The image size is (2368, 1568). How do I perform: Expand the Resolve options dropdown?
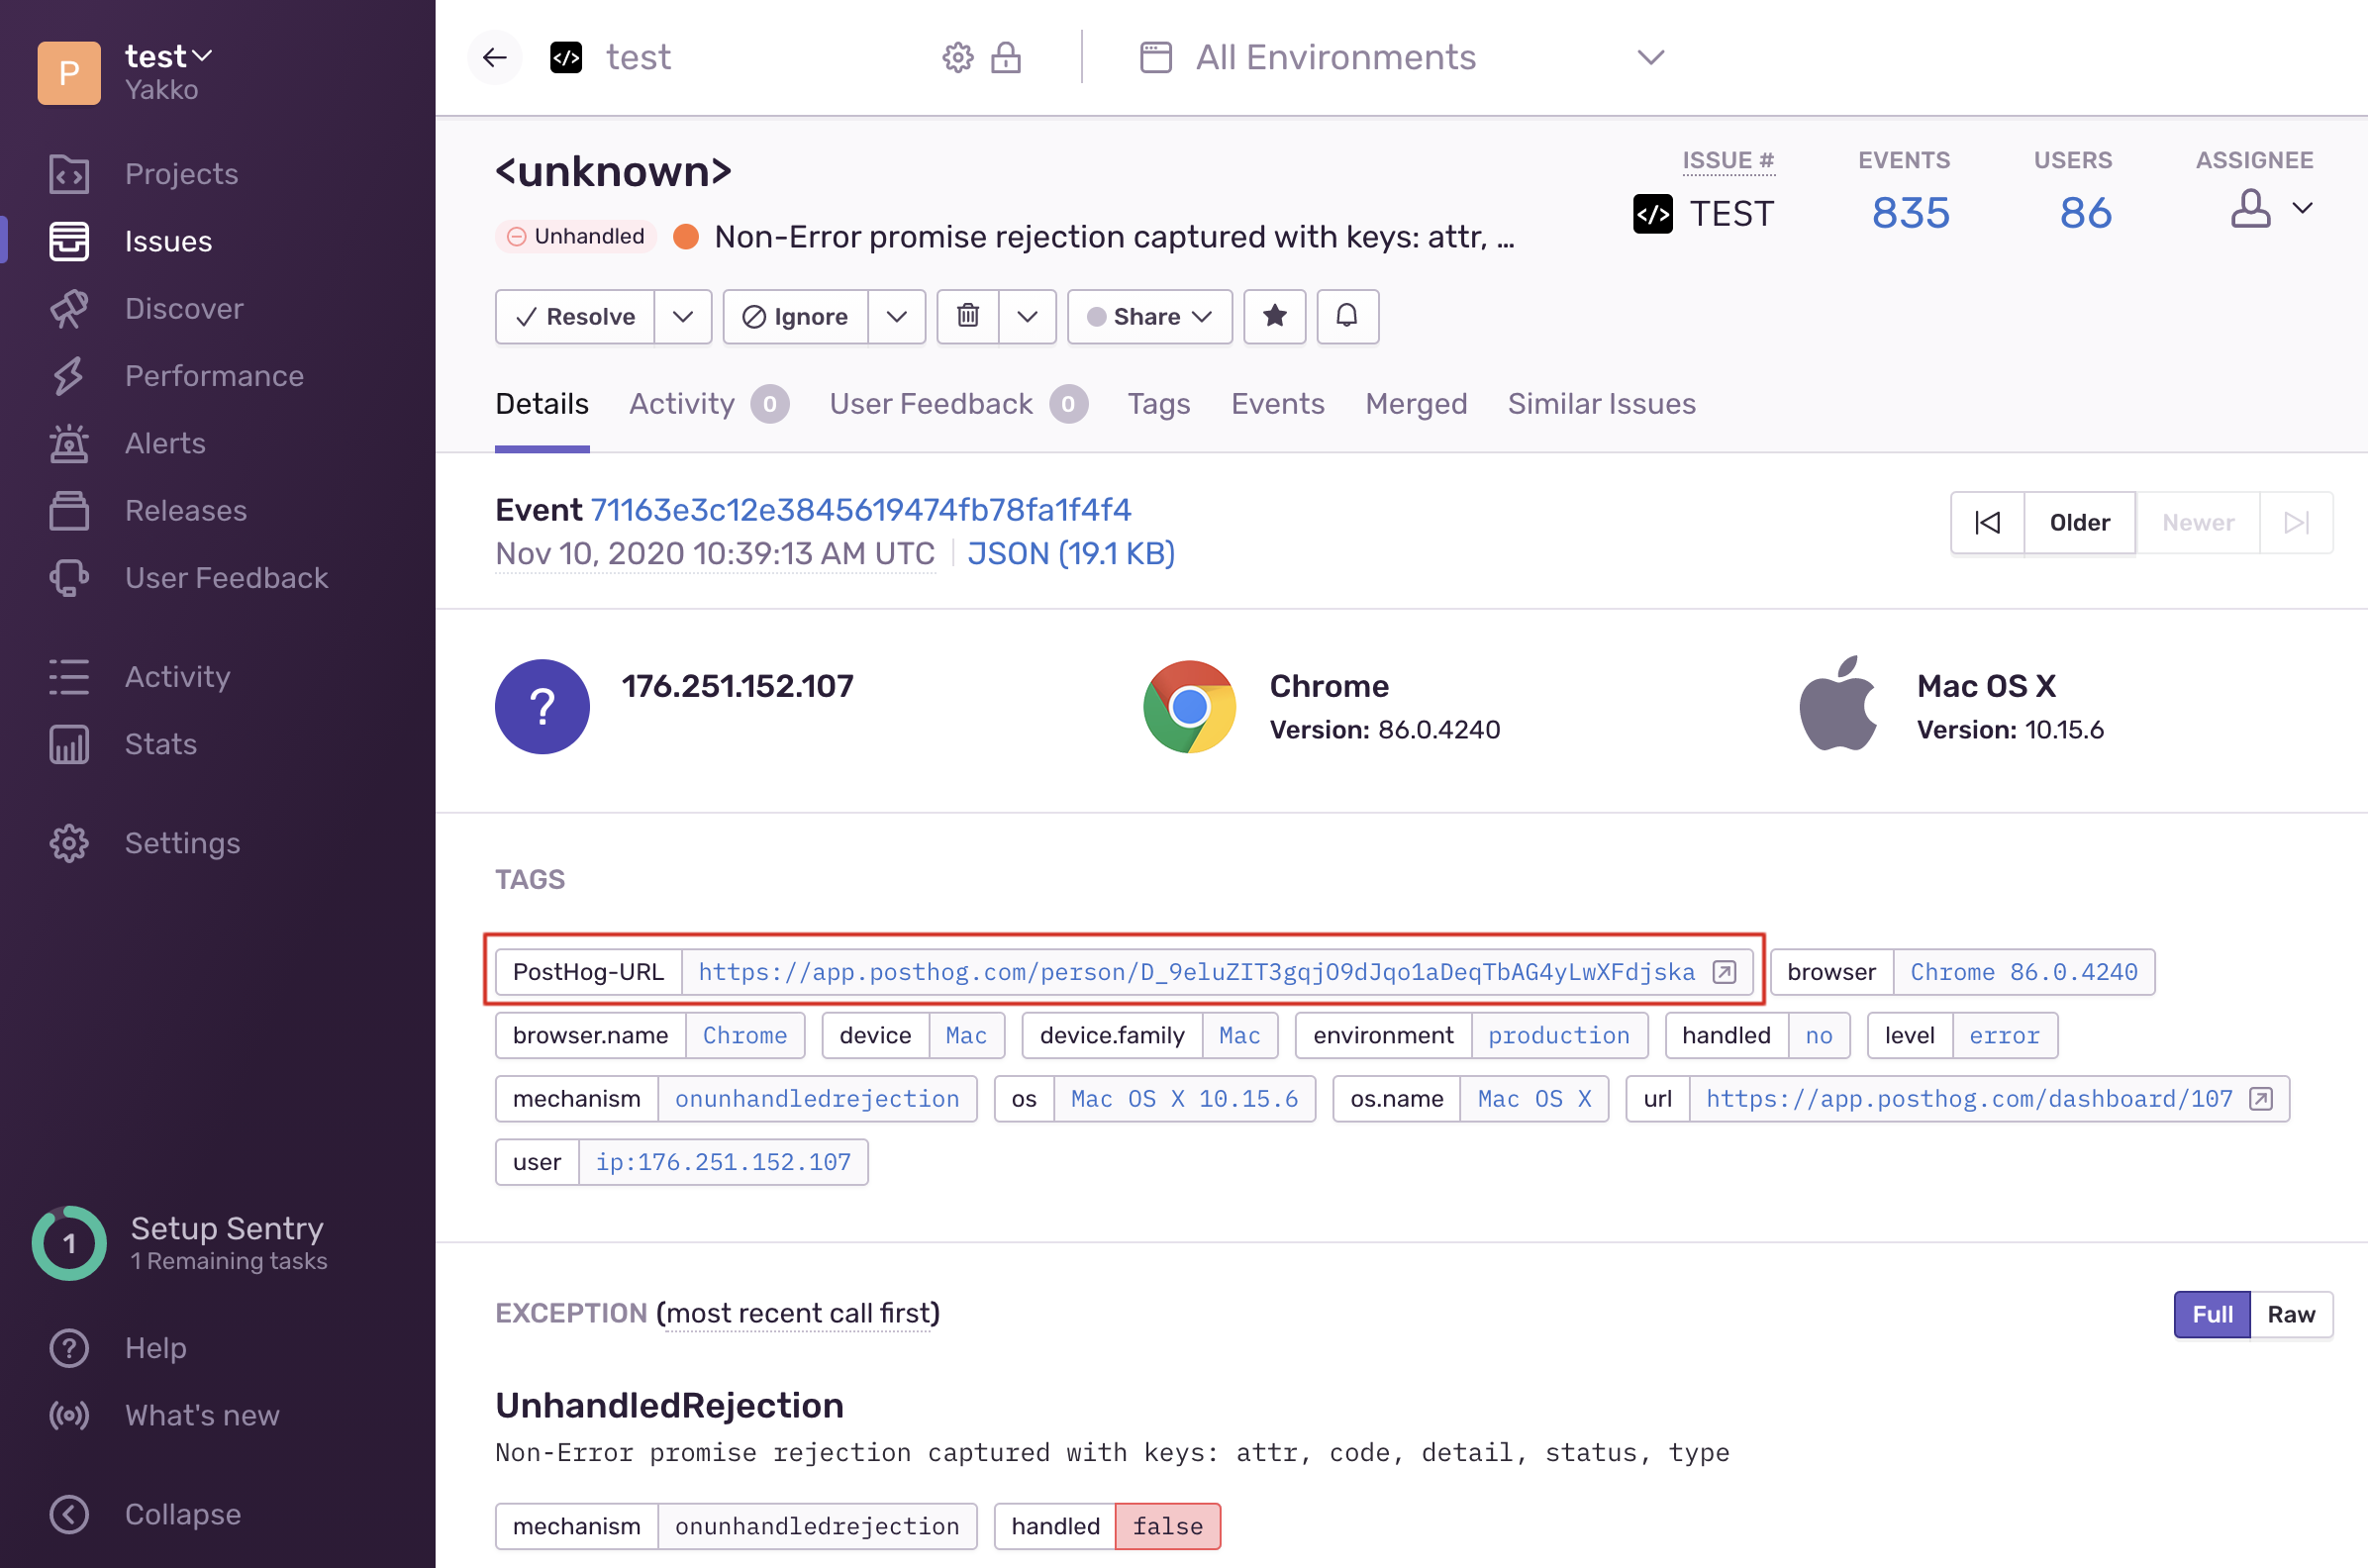pos(683,317)
